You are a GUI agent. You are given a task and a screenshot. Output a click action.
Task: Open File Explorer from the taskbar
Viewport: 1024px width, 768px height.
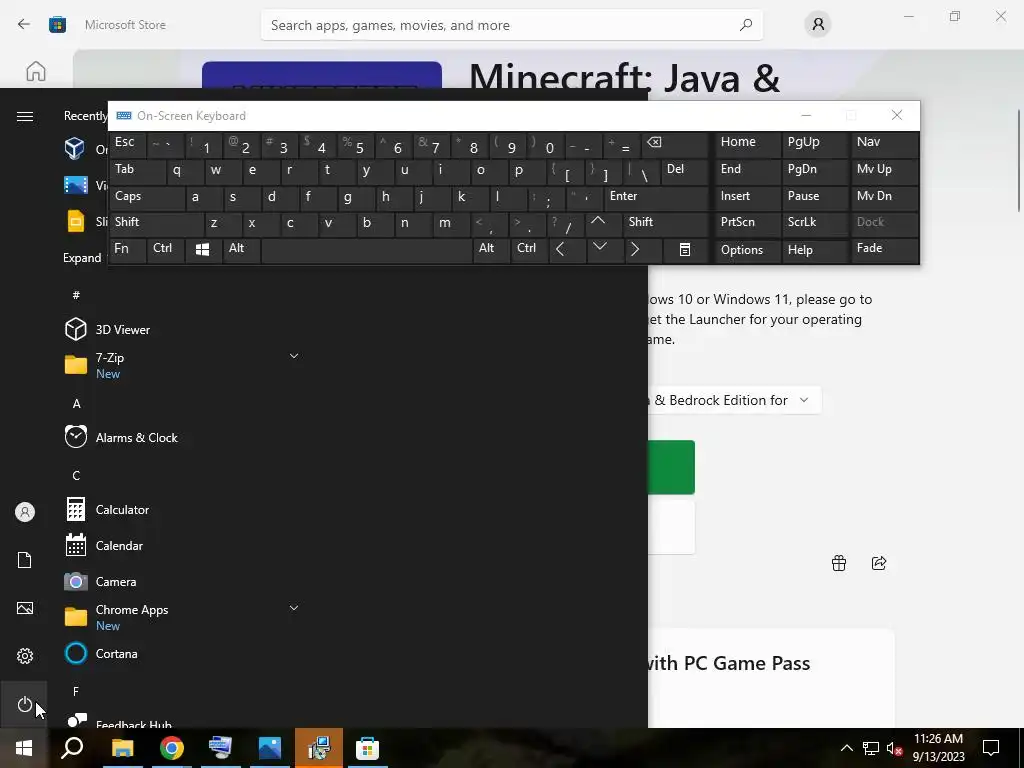[123, 748]
